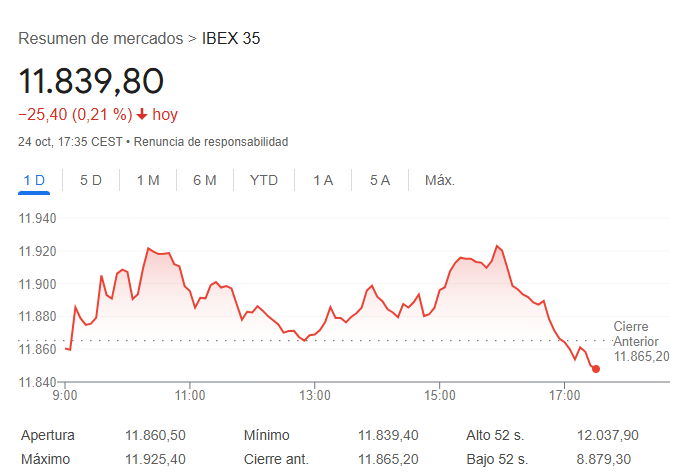Viewport: 691px width, 476px height.
Task: Click the Alto 52 s. value 12.037,90
Action: pyautogui.click(x=608, y=435)
